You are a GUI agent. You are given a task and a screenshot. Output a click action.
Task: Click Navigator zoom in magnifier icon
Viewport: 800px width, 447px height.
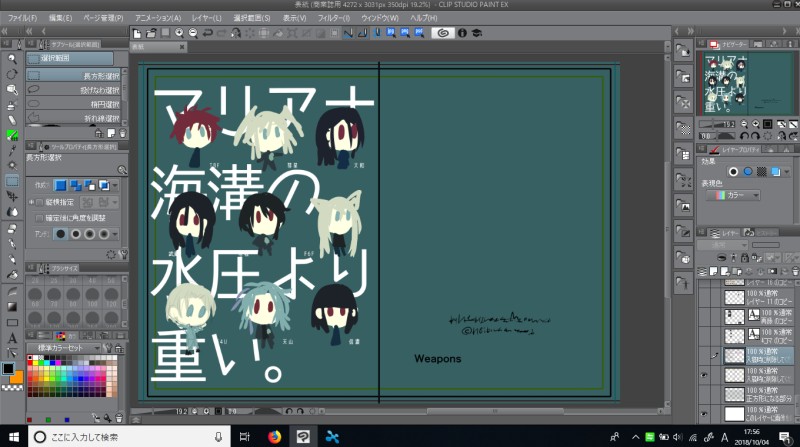click(x=756, y=124)
